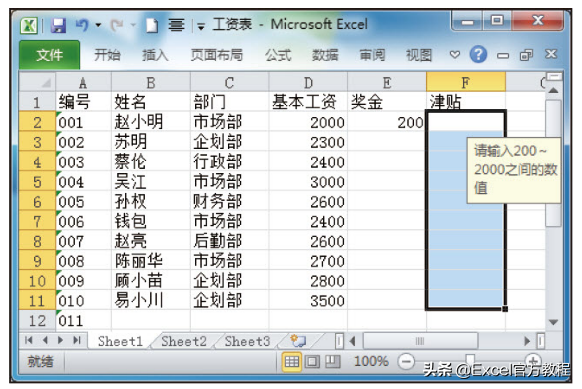Click the Select All corner button
Viewport: 582px width, 389px height.
[x=37, y=82]
